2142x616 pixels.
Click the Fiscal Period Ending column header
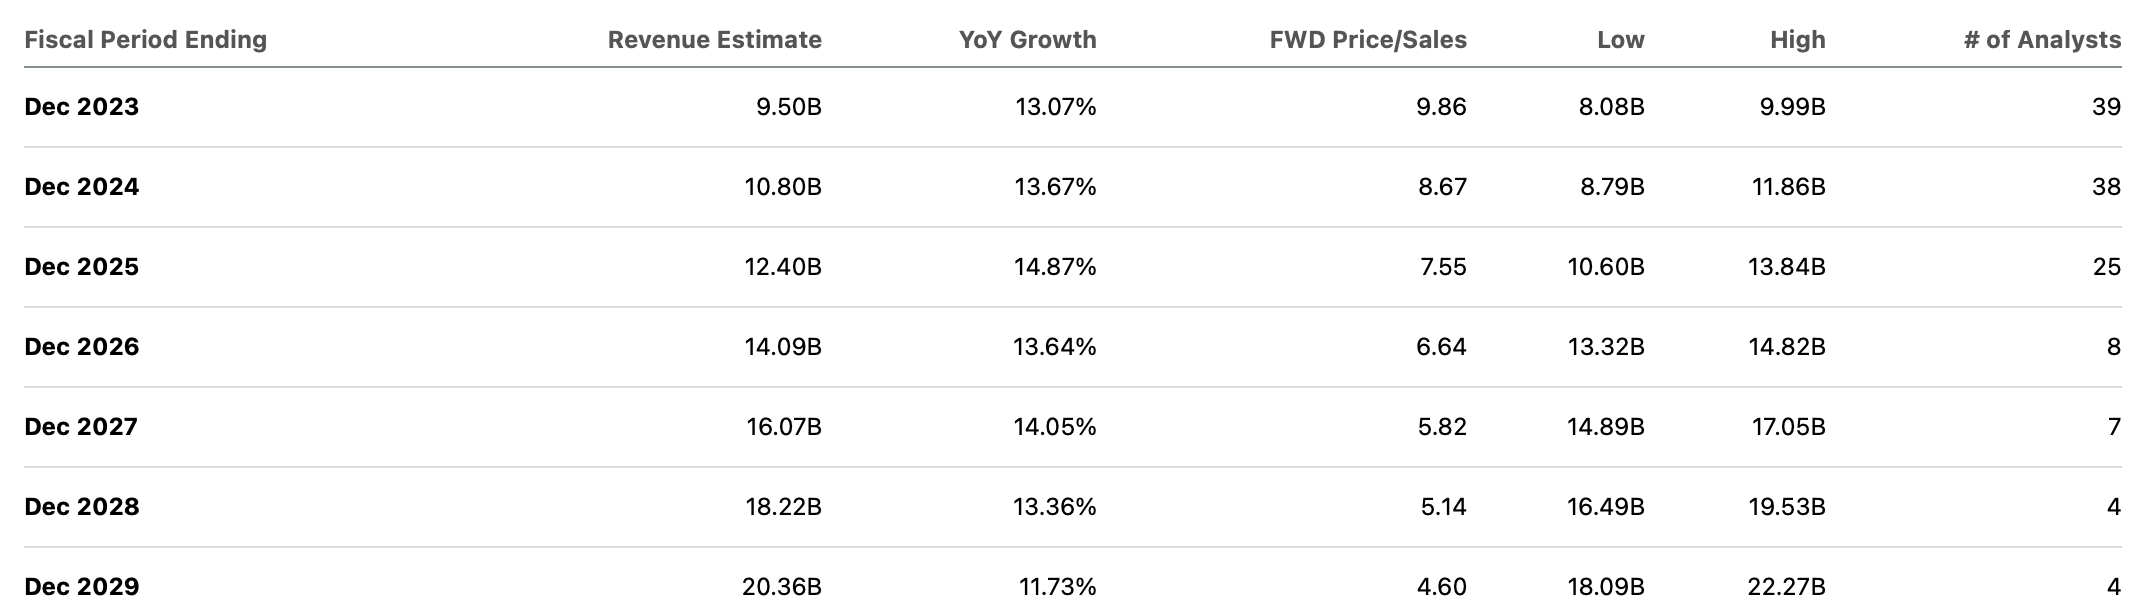(145, 40)
